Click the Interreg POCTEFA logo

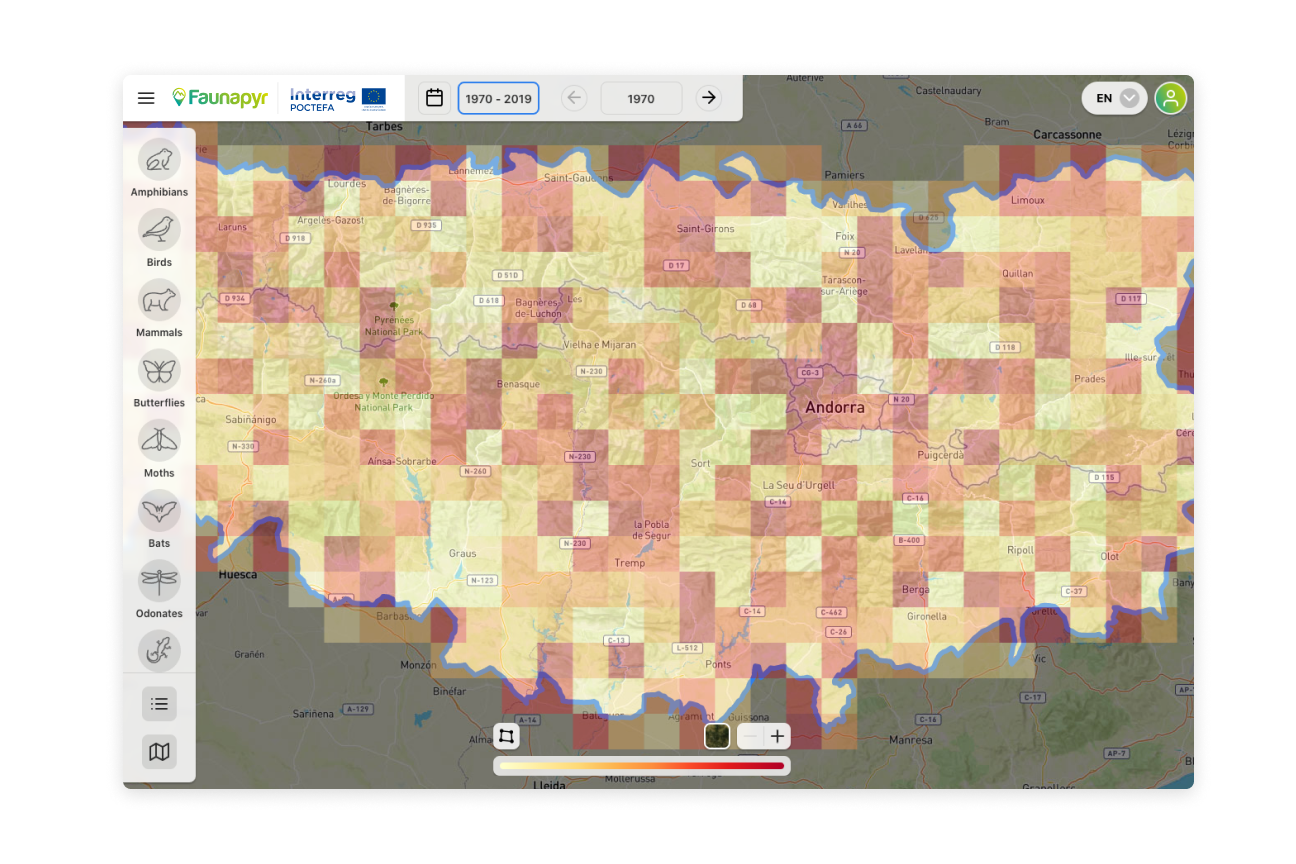click(338, 98)
